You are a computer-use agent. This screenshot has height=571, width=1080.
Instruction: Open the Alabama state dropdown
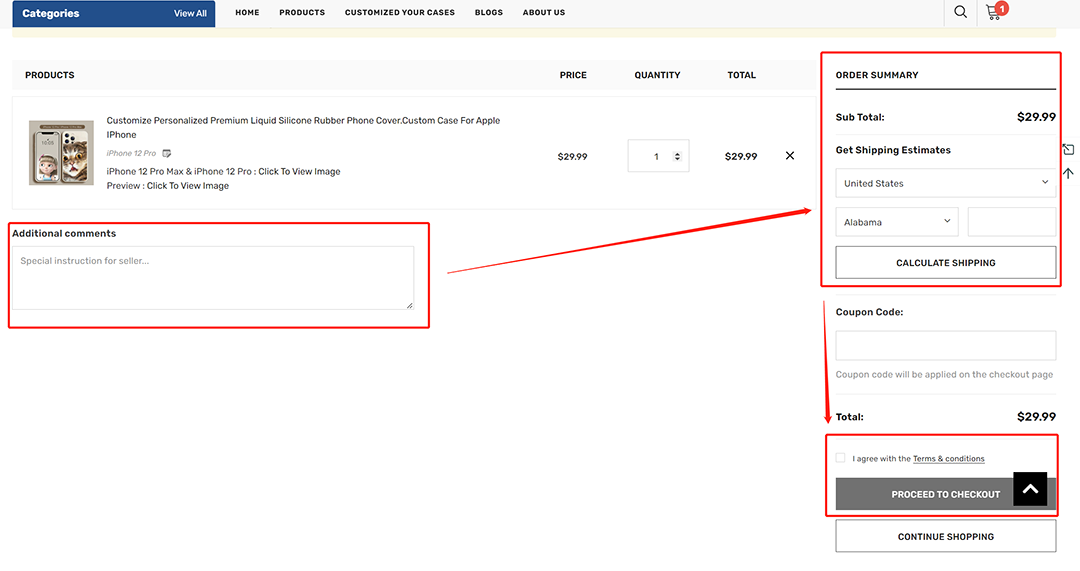[896, 222]
